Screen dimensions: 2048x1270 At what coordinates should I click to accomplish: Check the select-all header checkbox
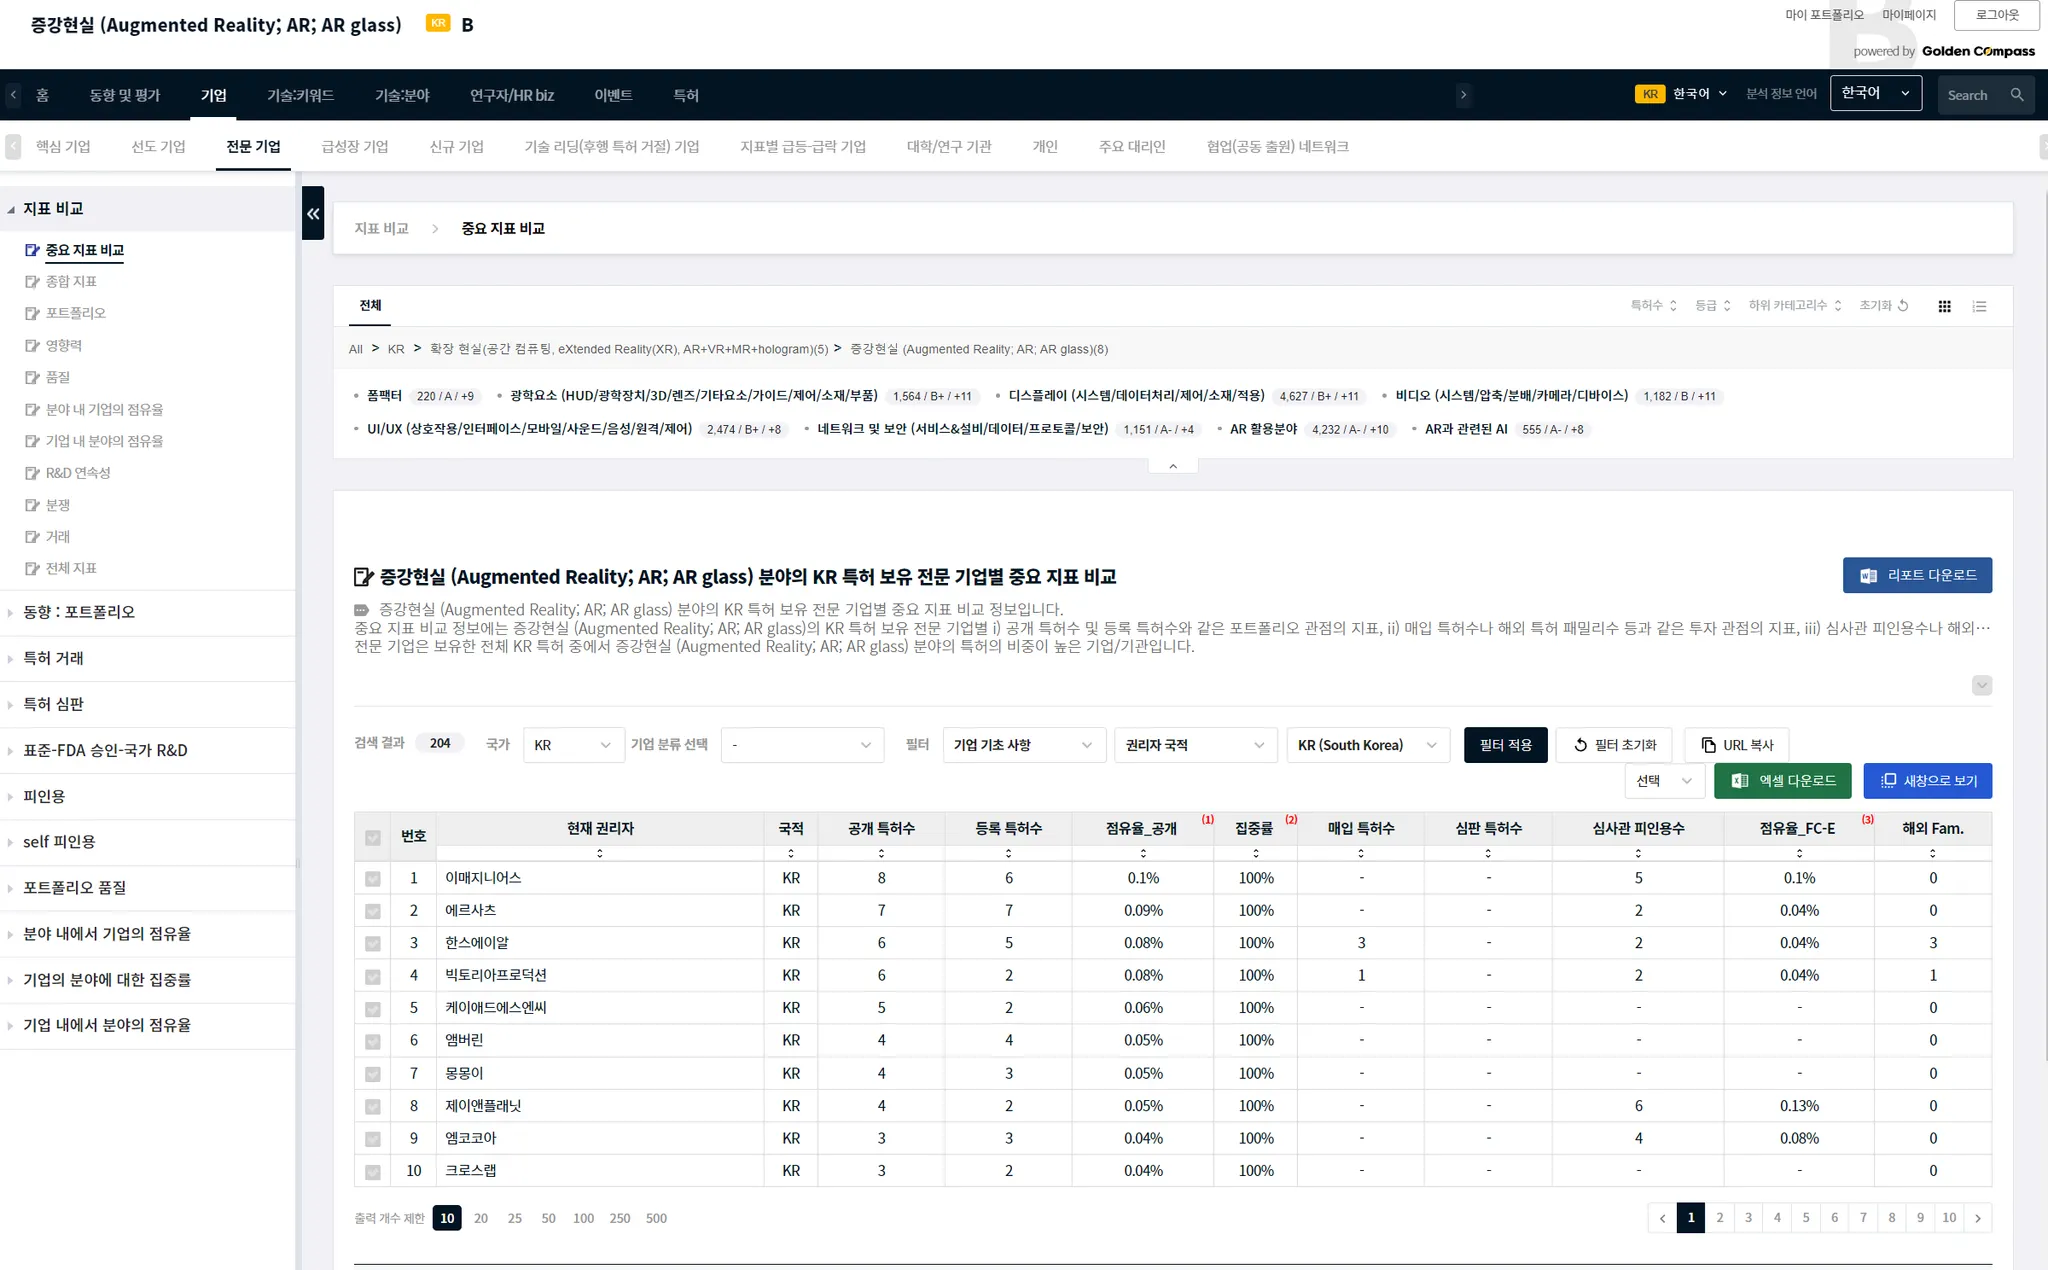click(x=373, y=837)
